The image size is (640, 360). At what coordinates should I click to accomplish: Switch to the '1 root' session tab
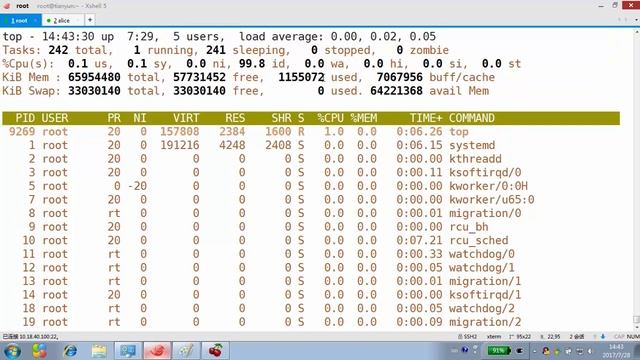click(20, 20)
